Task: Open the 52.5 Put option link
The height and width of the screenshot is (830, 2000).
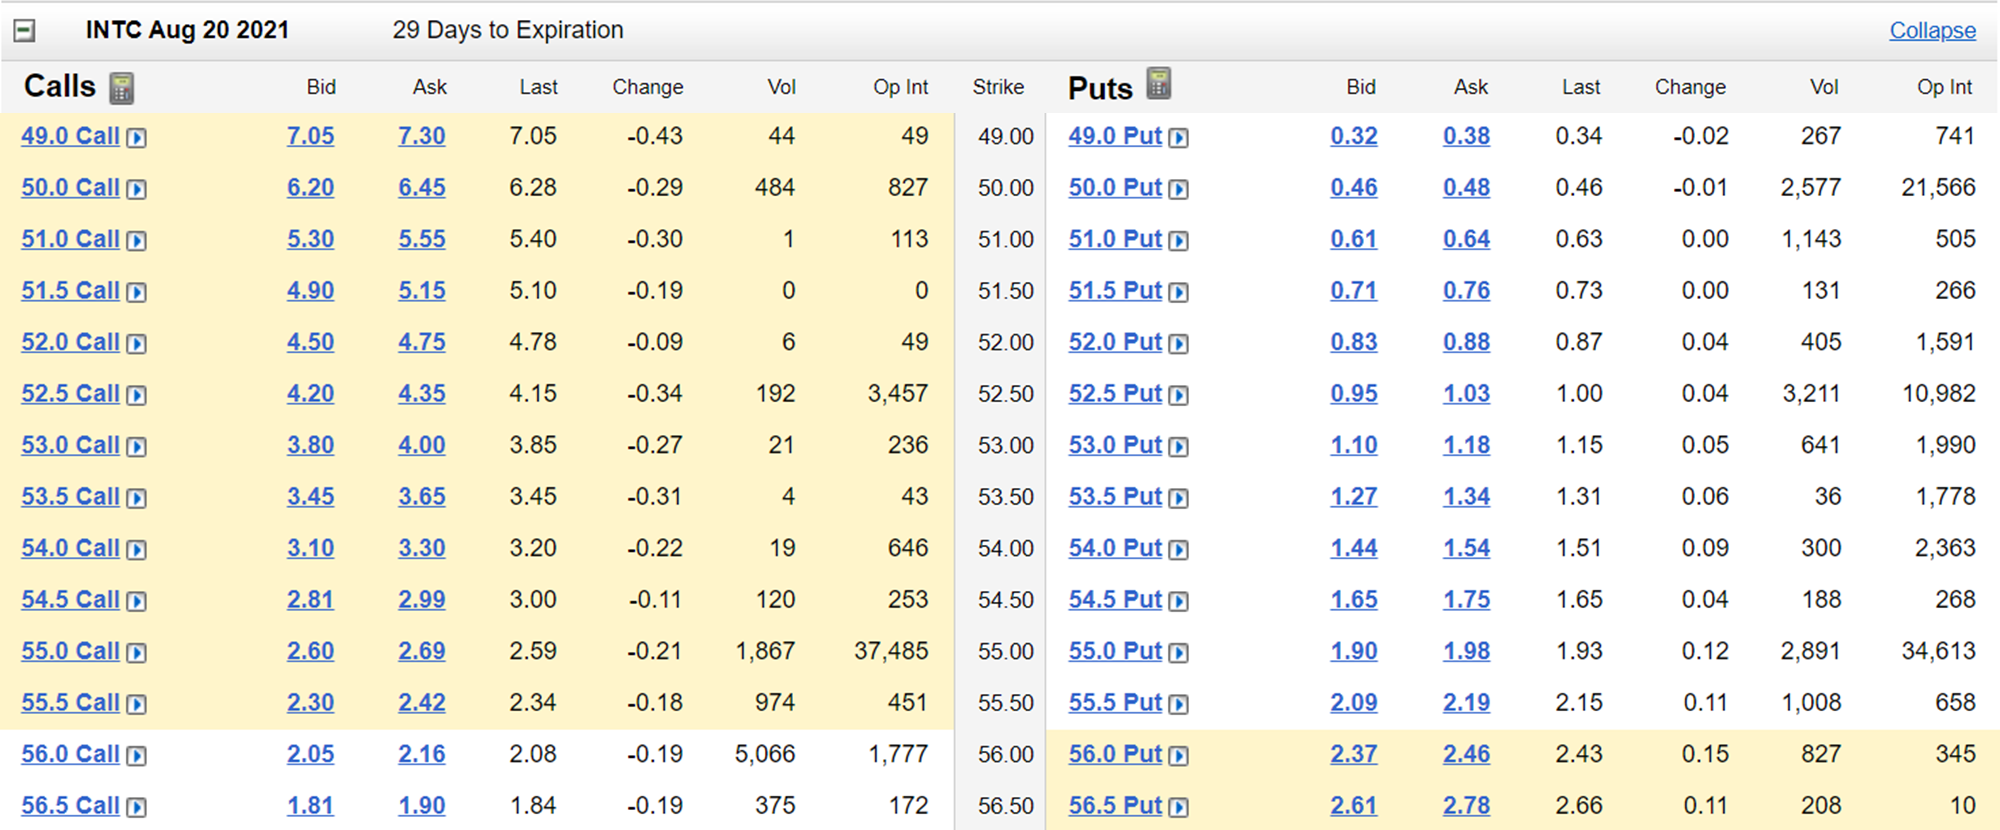Action: click(1115, 393)
